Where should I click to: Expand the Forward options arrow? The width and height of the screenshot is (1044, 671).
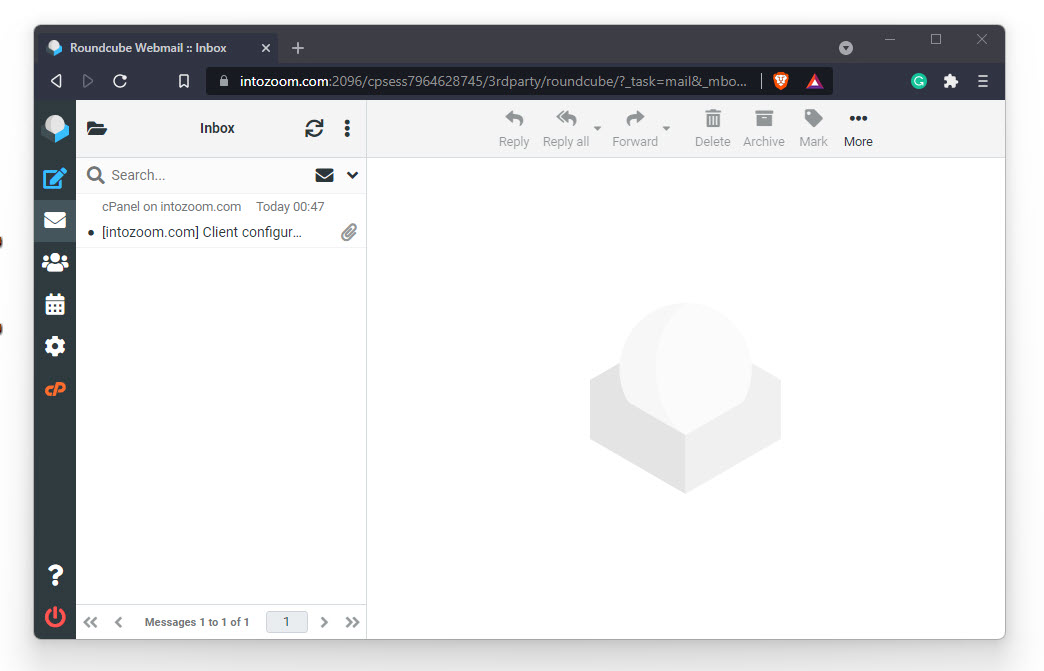click(666, 128)
